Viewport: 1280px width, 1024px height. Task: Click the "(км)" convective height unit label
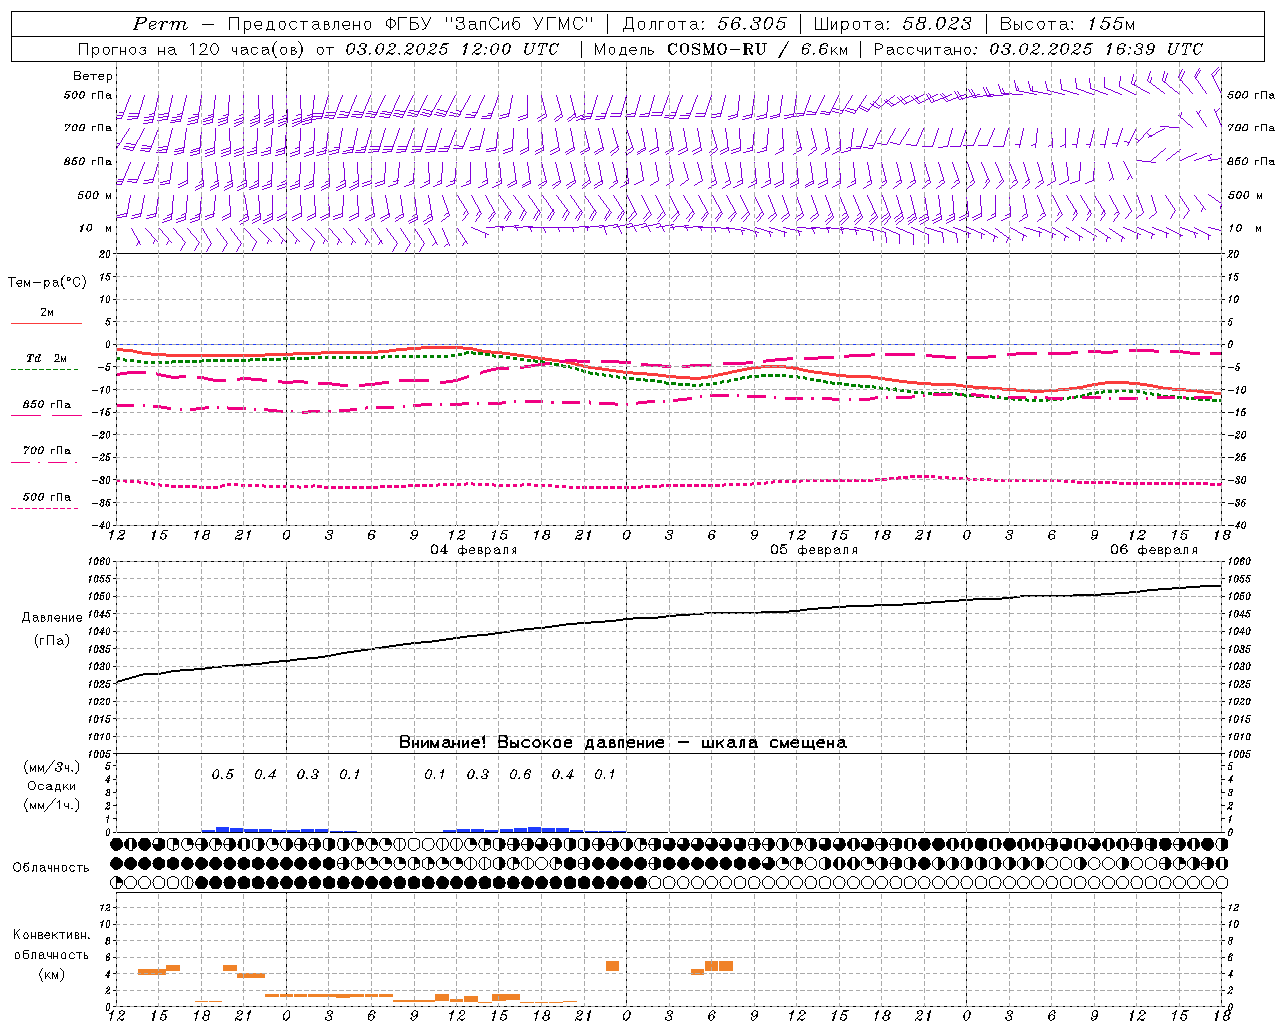tap(52, 974)
